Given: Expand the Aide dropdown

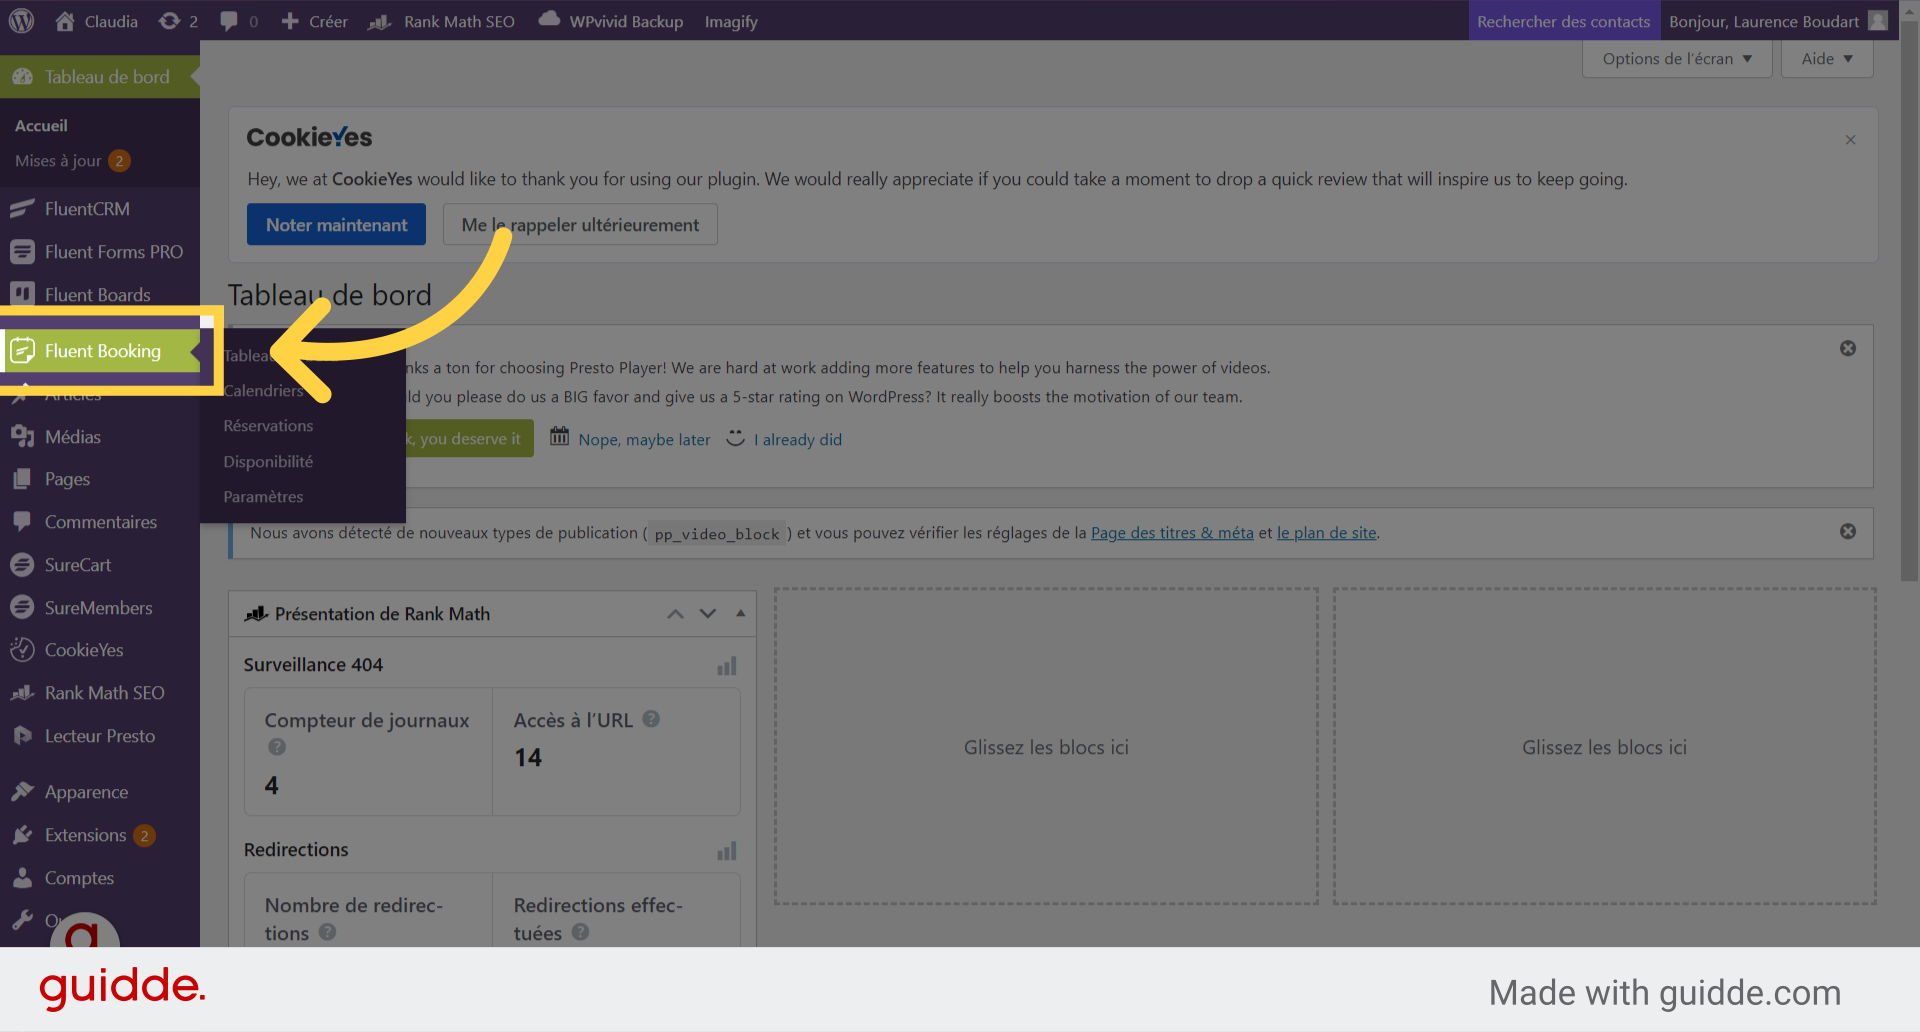Looking at the screenshot, I should coord(1827,59).
